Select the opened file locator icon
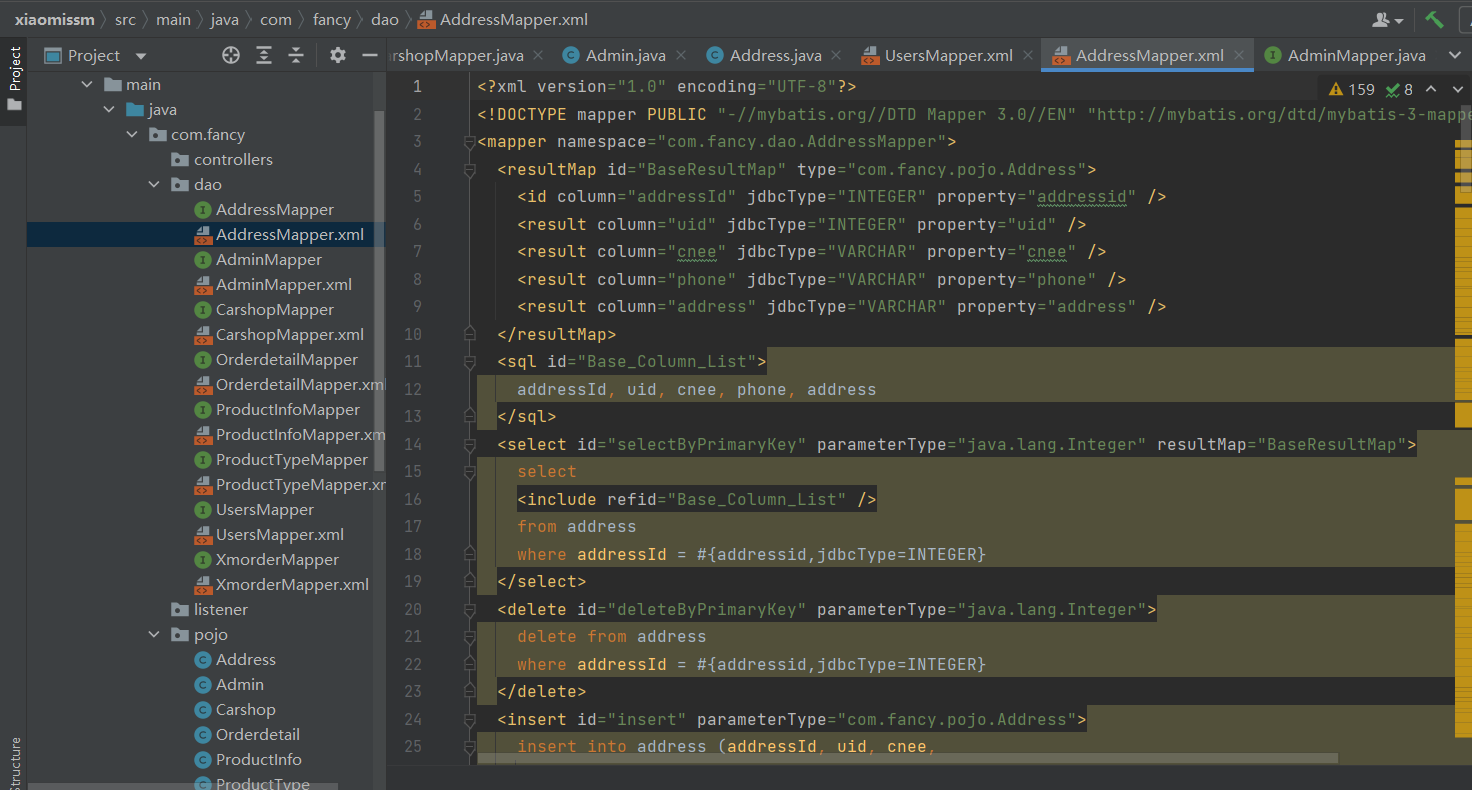Screen dimensions: 1472x790 point(231,55)
